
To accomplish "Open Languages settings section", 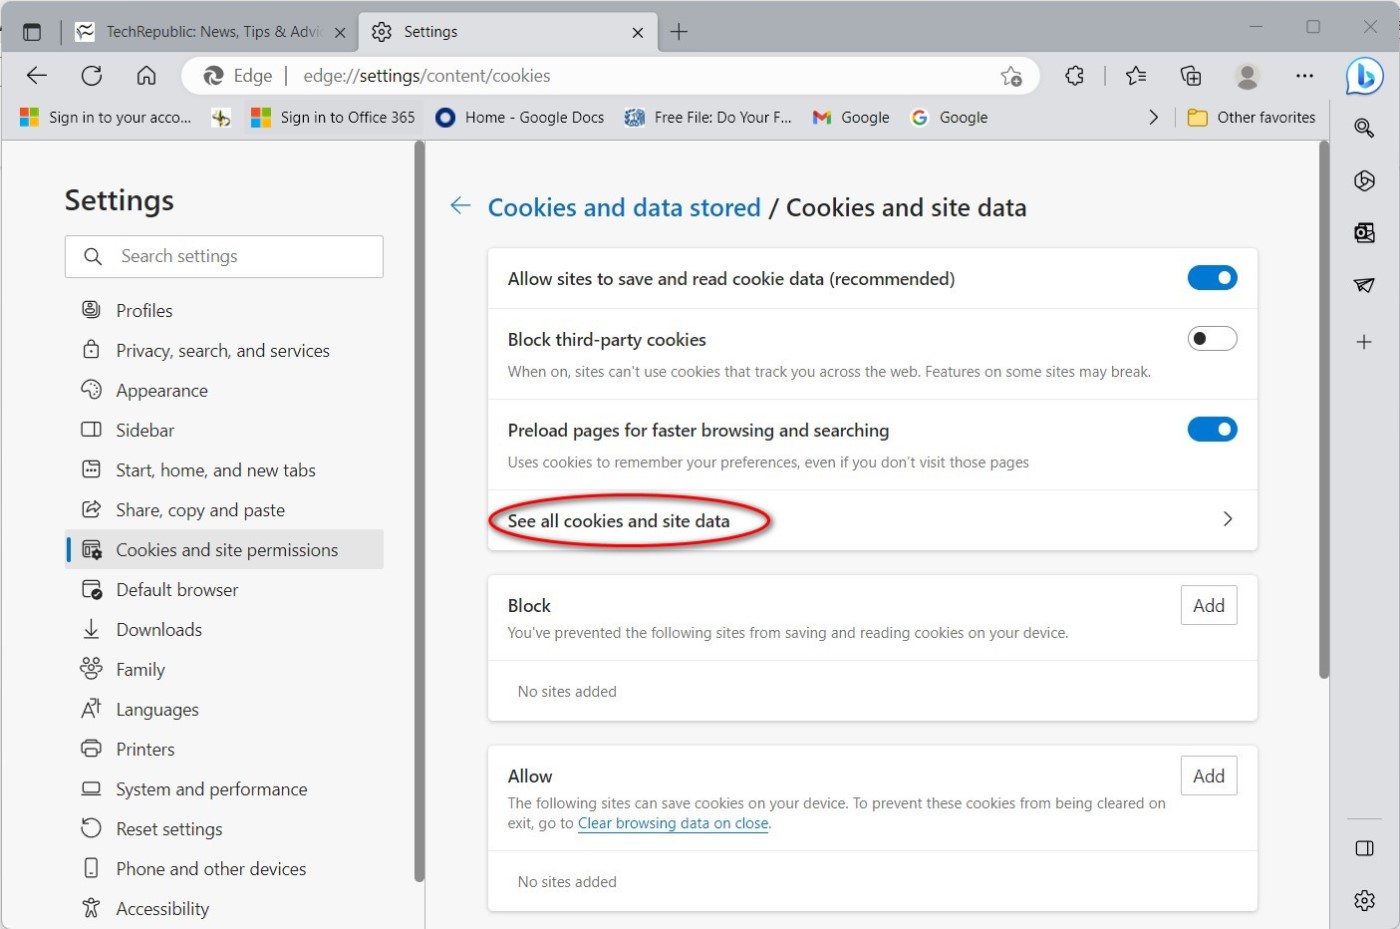I will click(224, 710).
